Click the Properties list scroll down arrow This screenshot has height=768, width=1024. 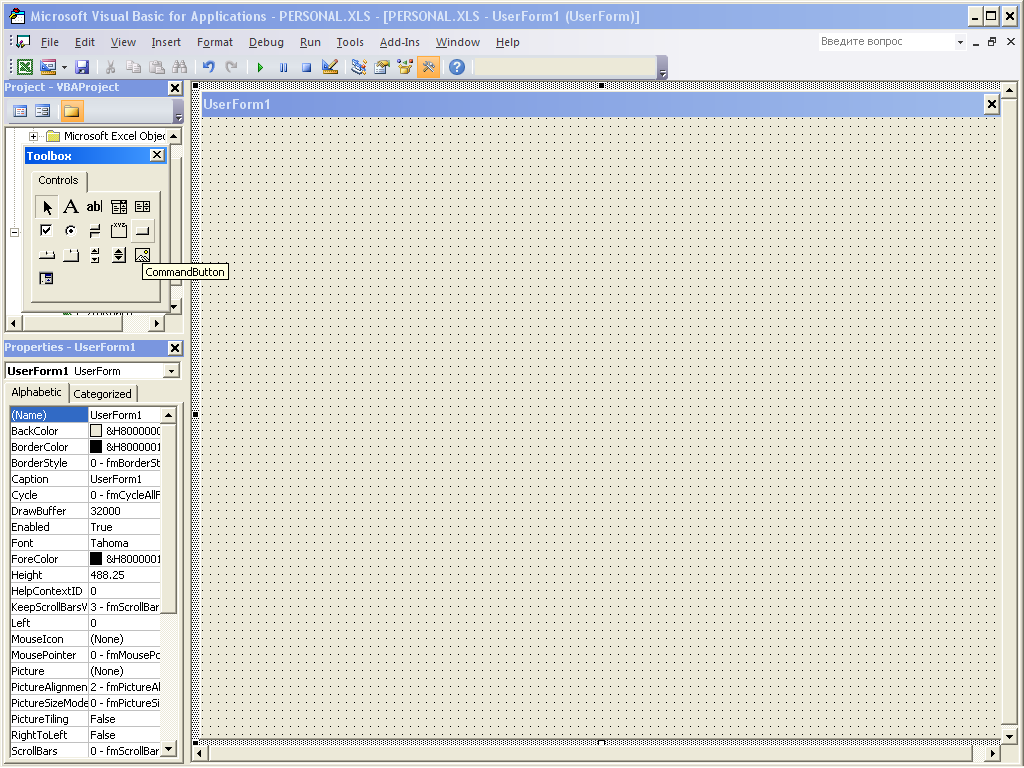coord(168,750)
